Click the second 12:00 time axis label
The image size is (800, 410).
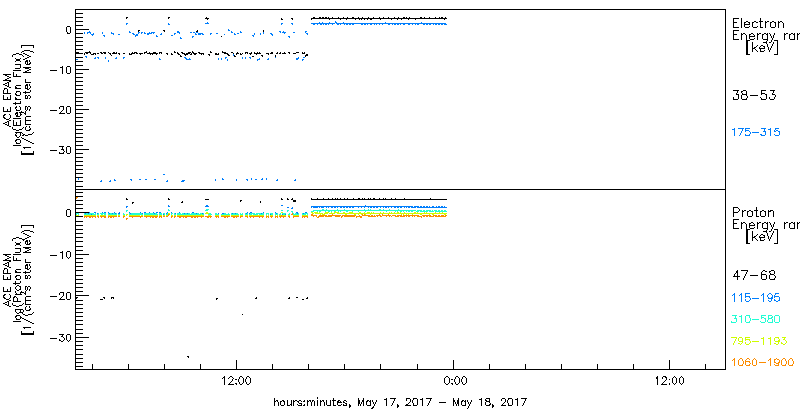tap(669, 380)
